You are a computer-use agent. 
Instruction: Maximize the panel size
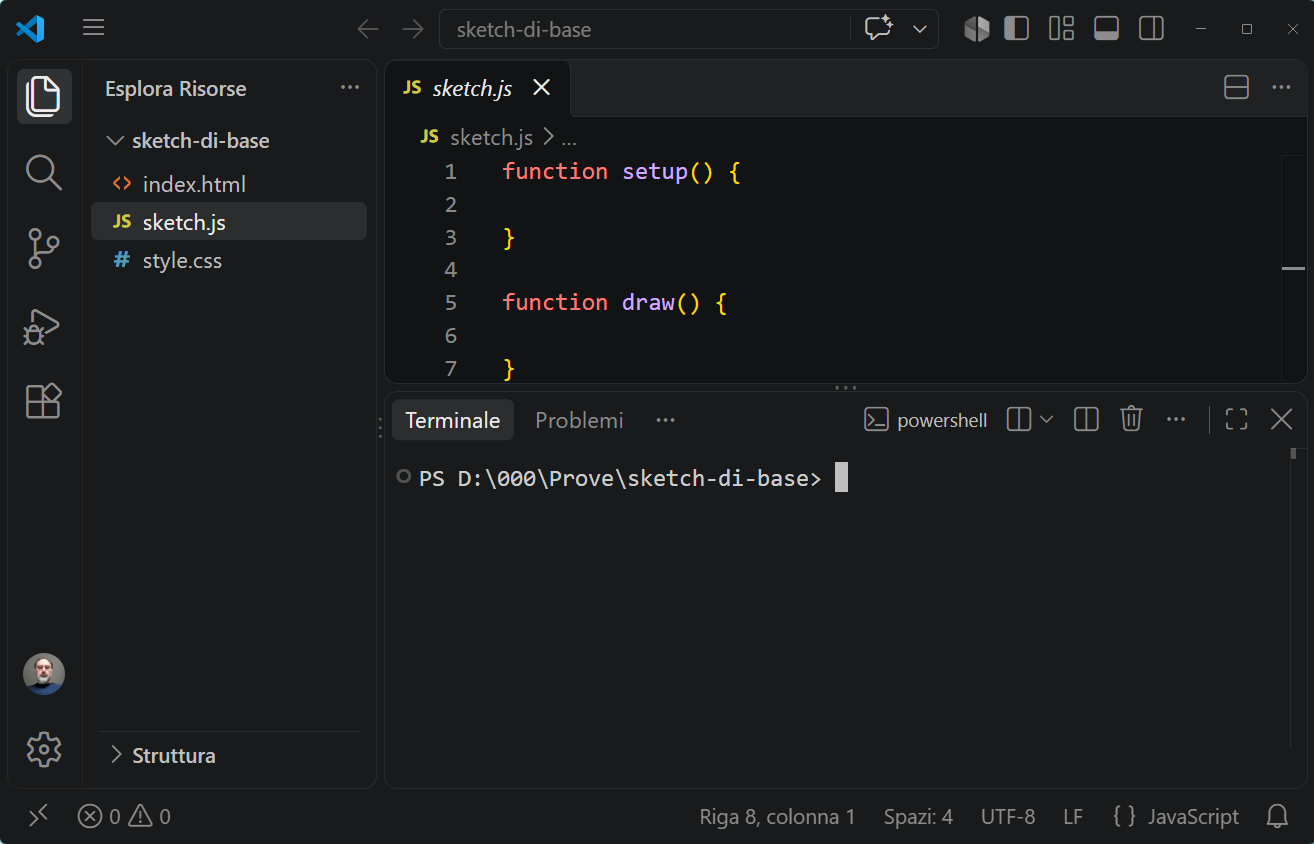(1236, 419)
